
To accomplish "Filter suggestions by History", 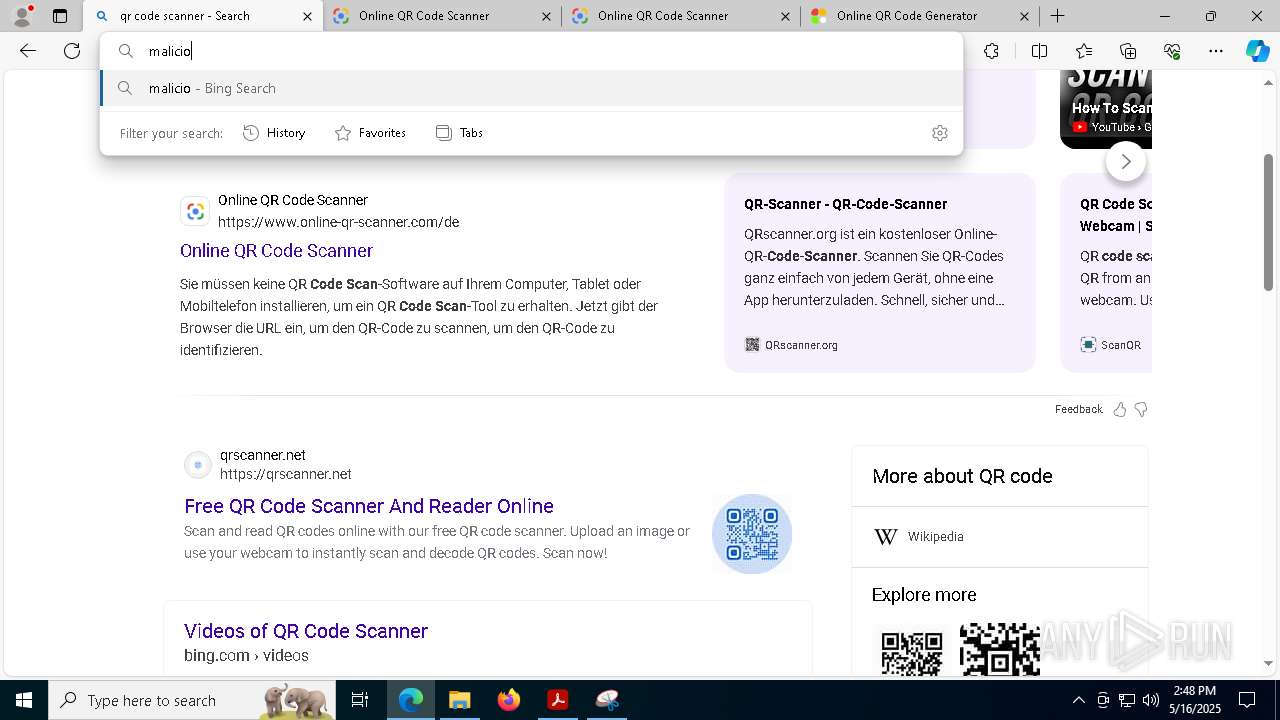I will [274, 133].
